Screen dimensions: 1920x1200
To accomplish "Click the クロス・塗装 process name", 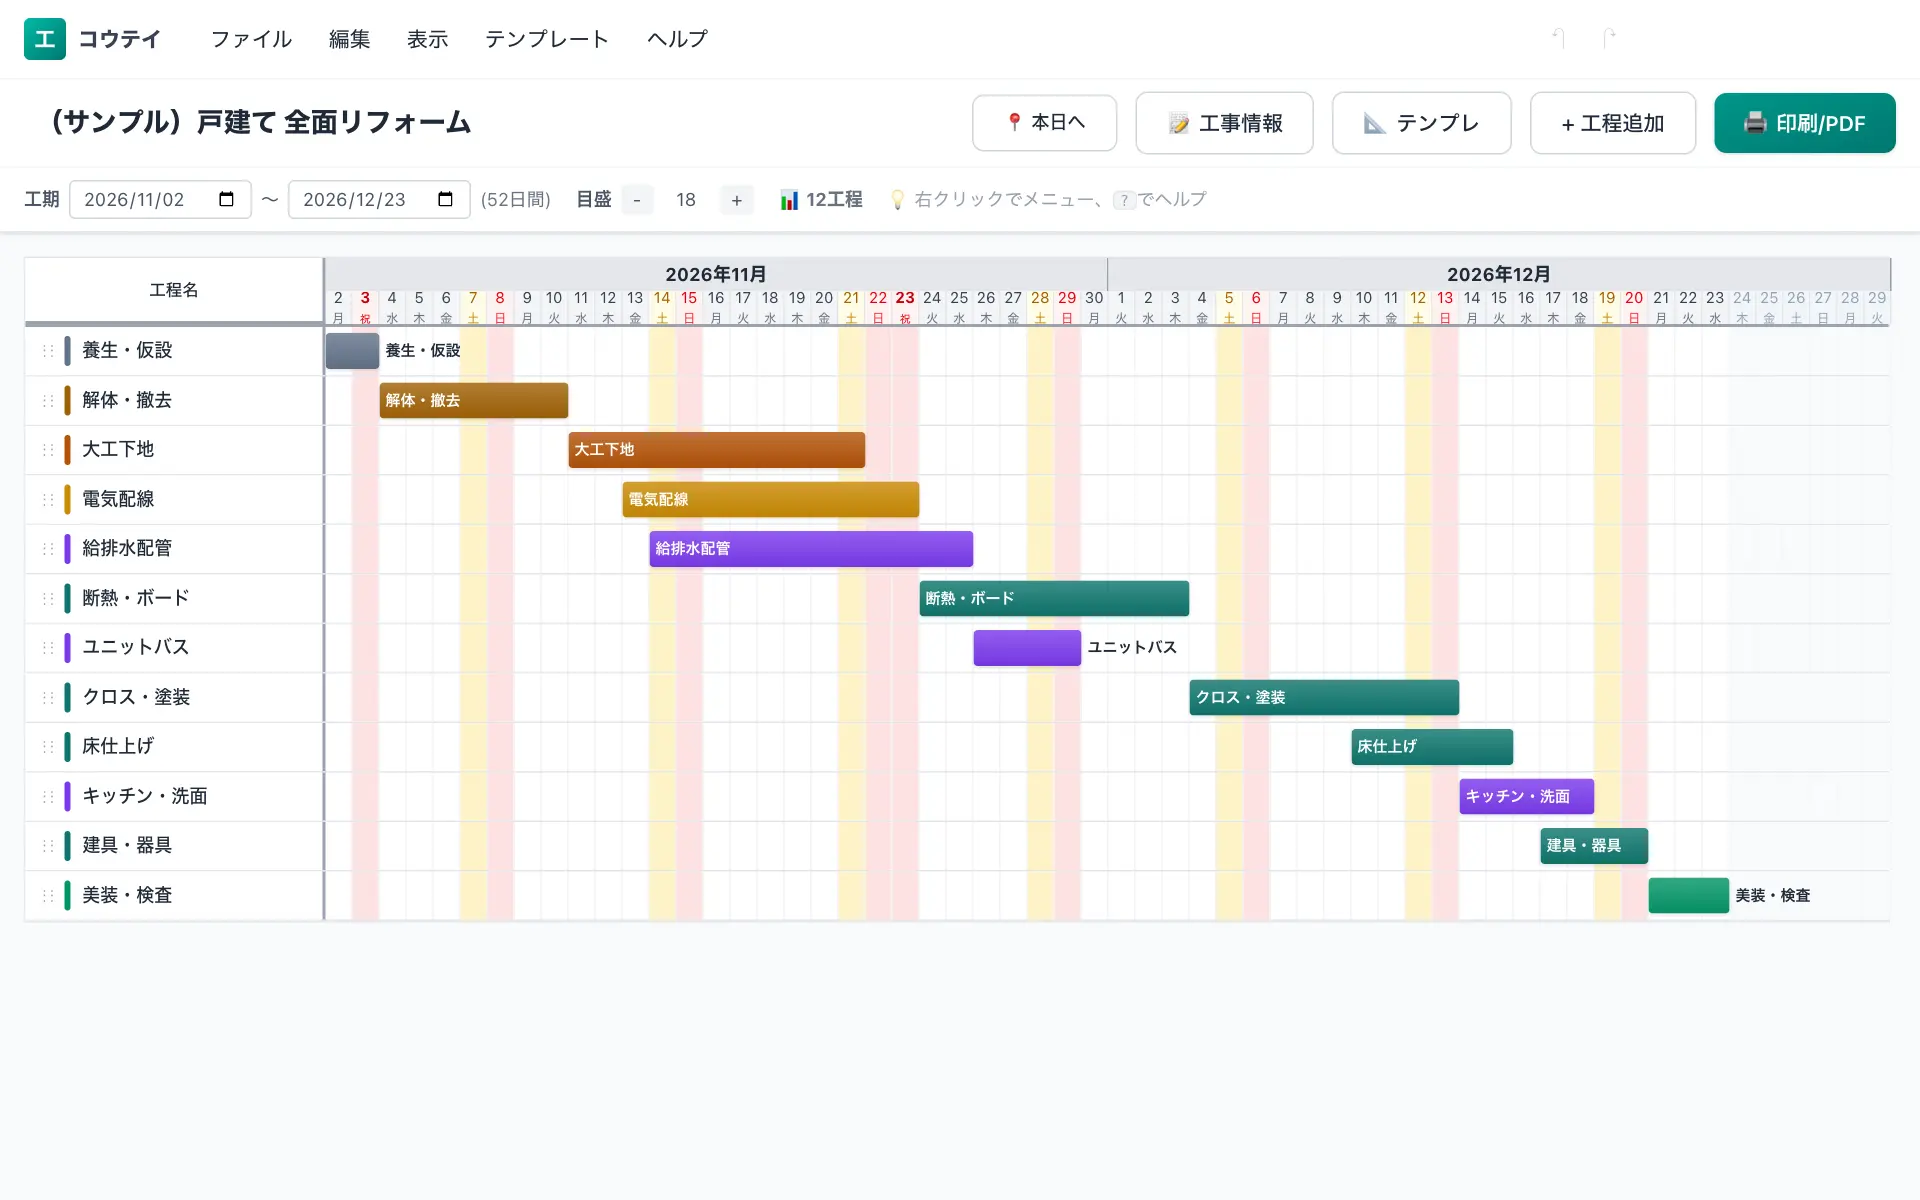I will click(136, 697).
